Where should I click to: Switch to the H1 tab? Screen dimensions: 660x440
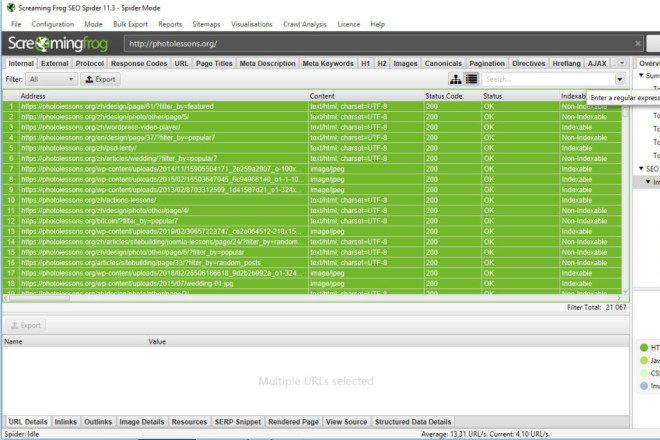point(365,63)
